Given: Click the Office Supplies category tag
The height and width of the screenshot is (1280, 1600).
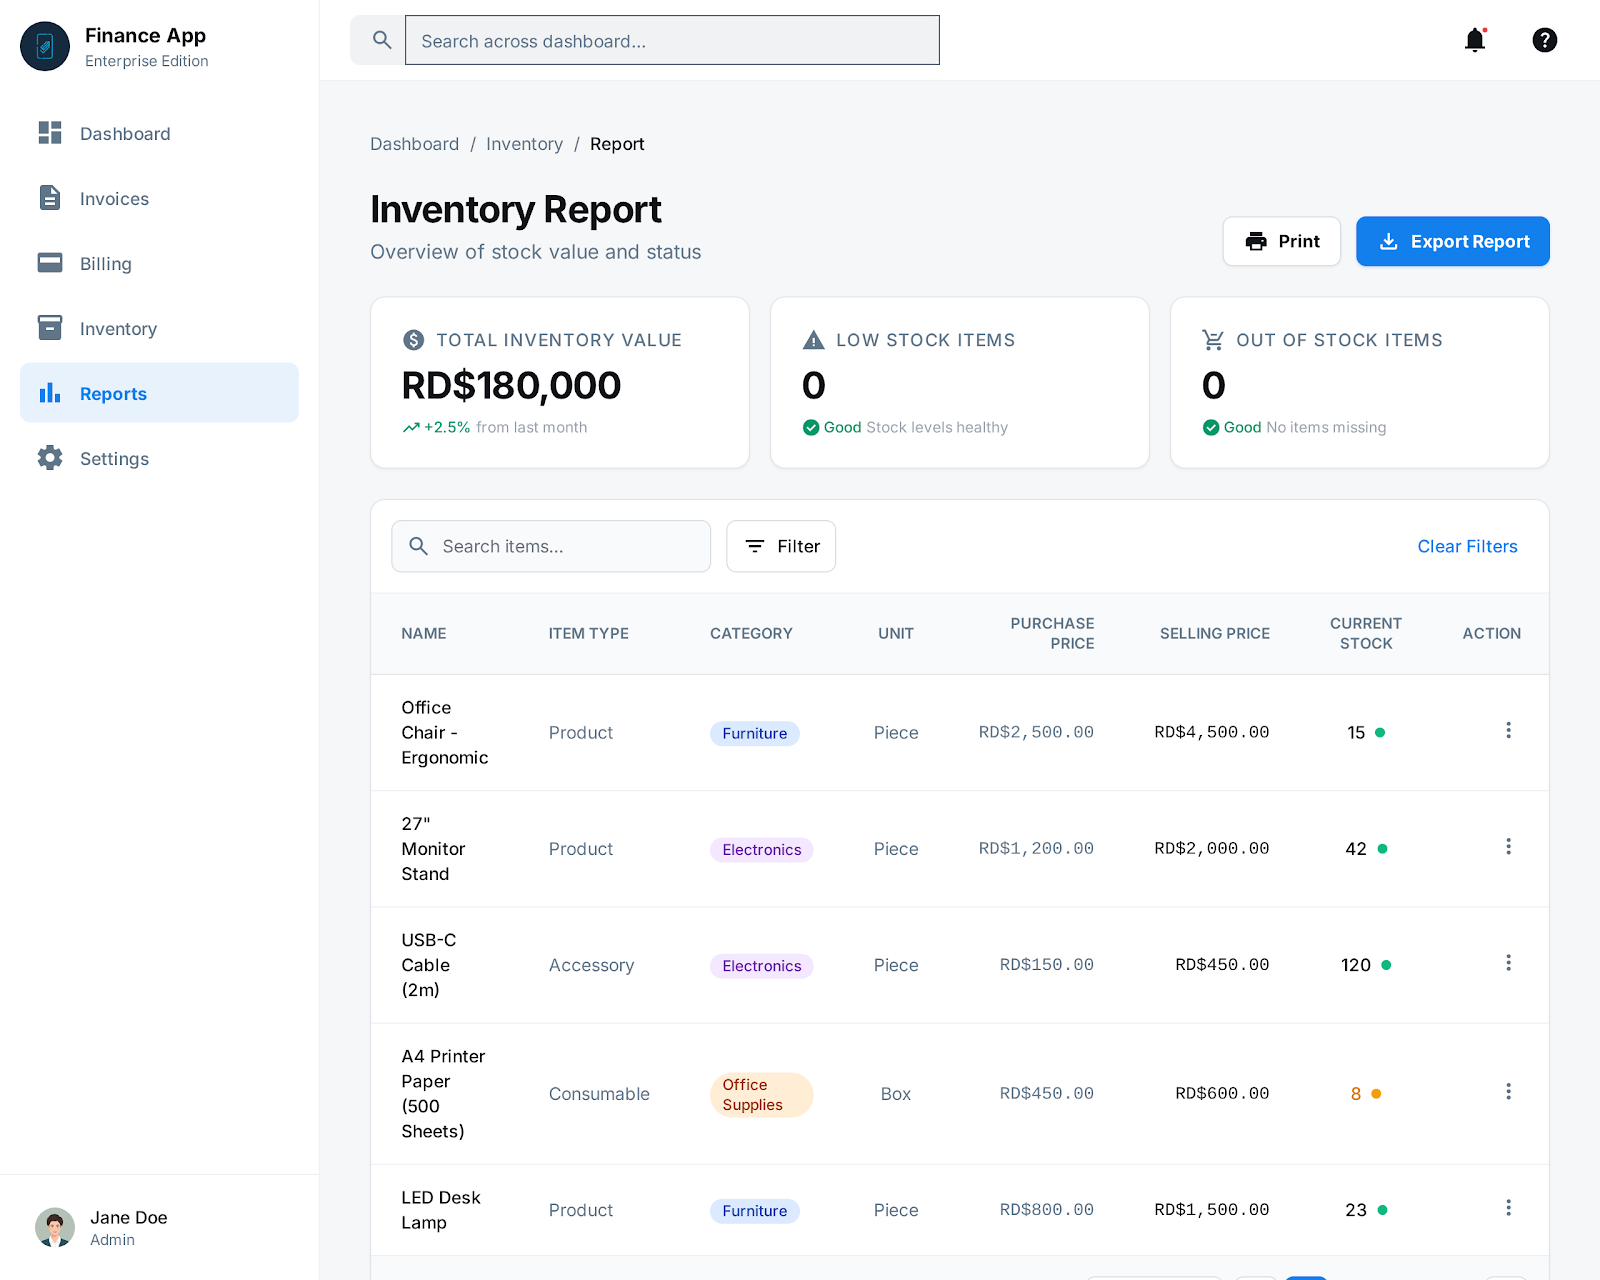Looking at the screenshot, I should tap(760, 1094).
